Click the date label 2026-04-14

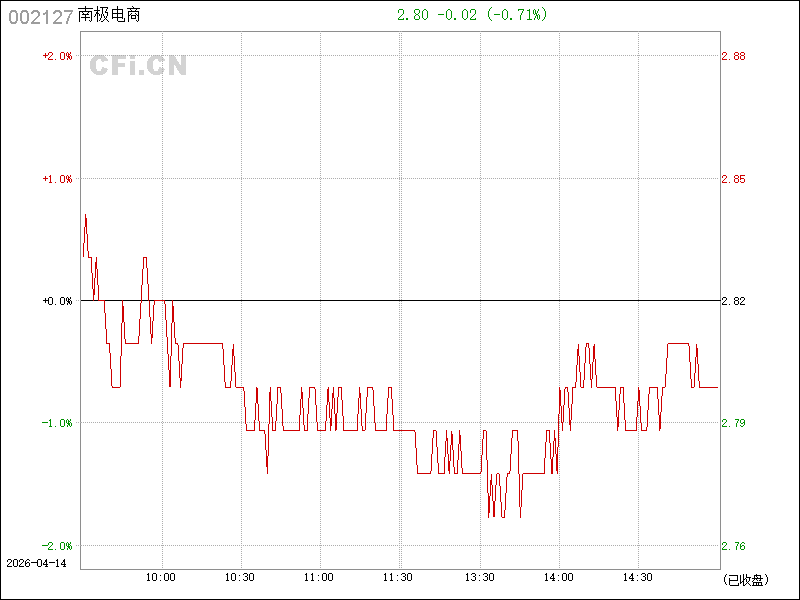tap(35, 564)
